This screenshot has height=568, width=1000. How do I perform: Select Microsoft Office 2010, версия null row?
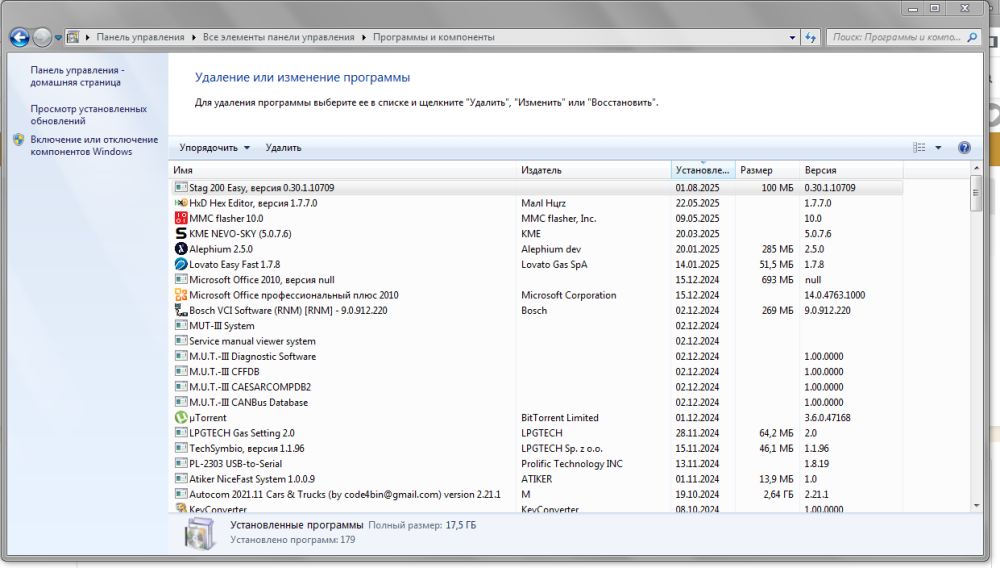[537, 280]
